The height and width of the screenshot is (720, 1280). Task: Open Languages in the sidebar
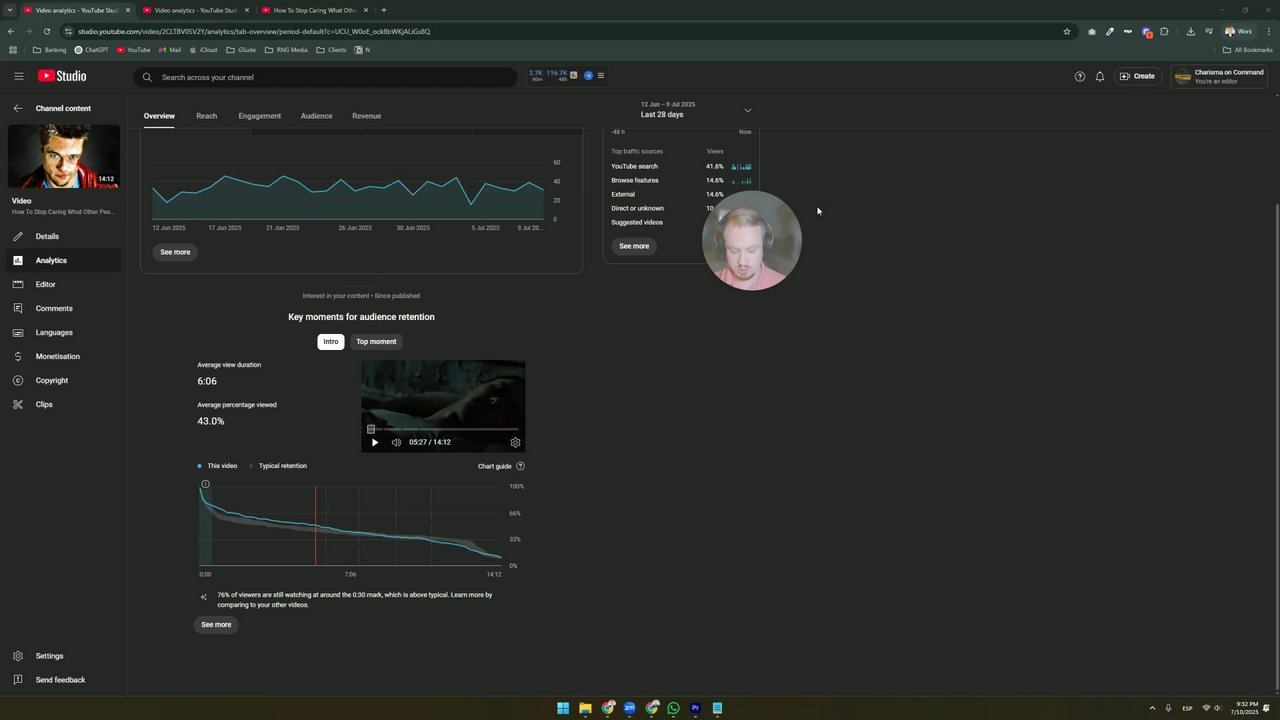click(63, 333)
